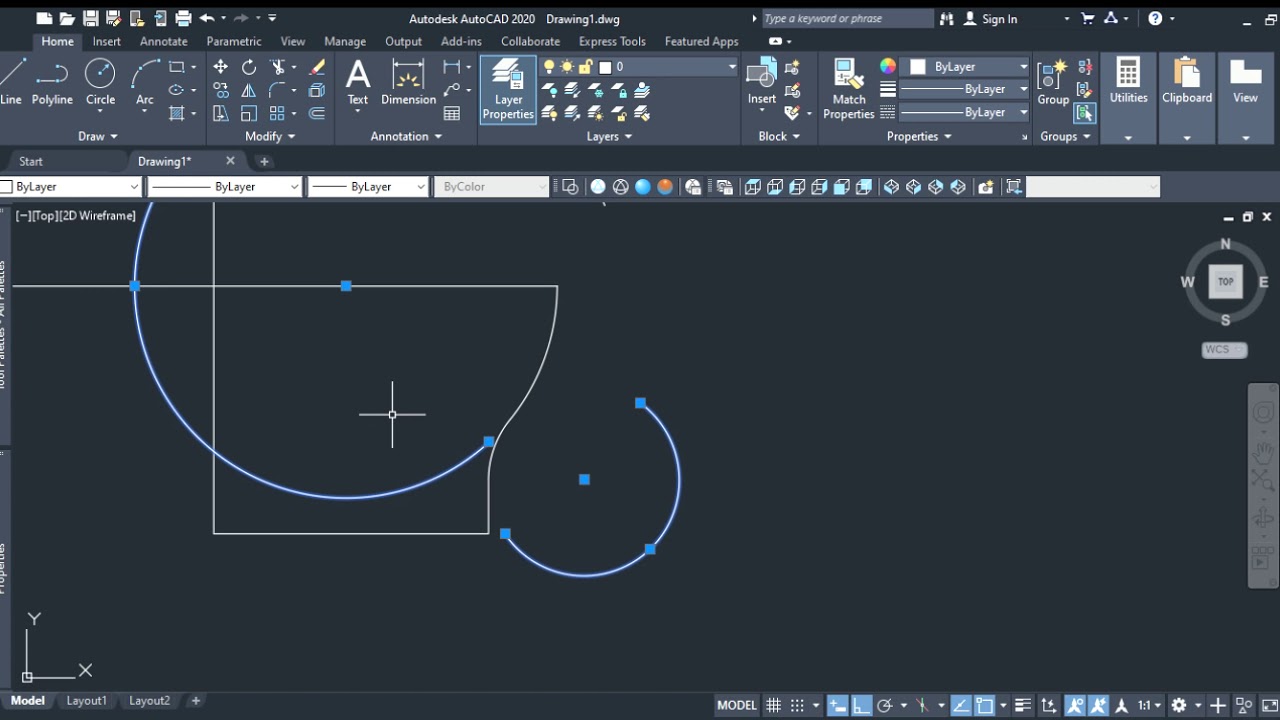
Task: Activate the Mirror tool
Action: [249, 90]
